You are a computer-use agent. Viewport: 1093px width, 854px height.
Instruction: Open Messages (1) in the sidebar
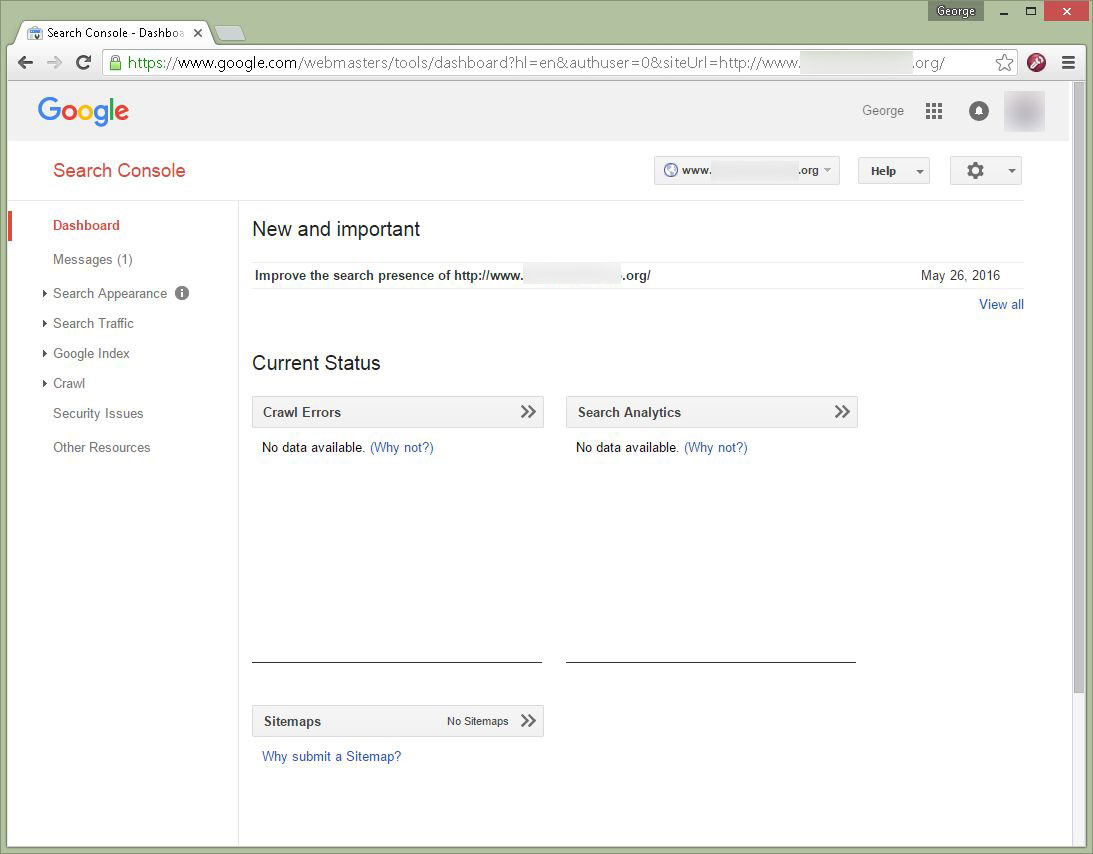point(93,259)
